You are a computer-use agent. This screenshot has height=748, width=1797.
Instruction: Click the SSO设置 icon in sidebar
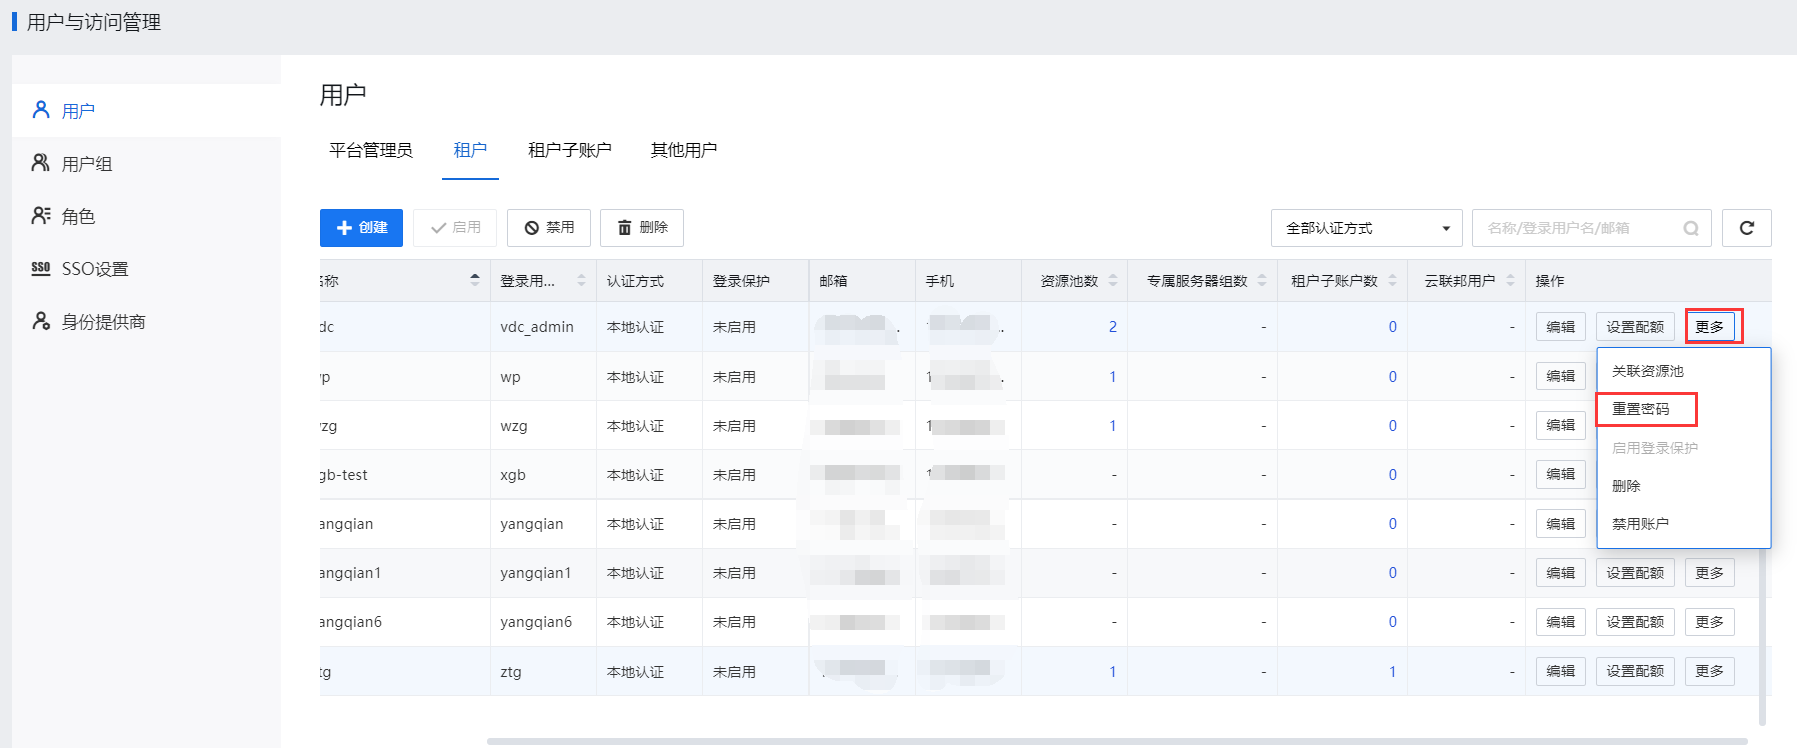click(41, 268)
